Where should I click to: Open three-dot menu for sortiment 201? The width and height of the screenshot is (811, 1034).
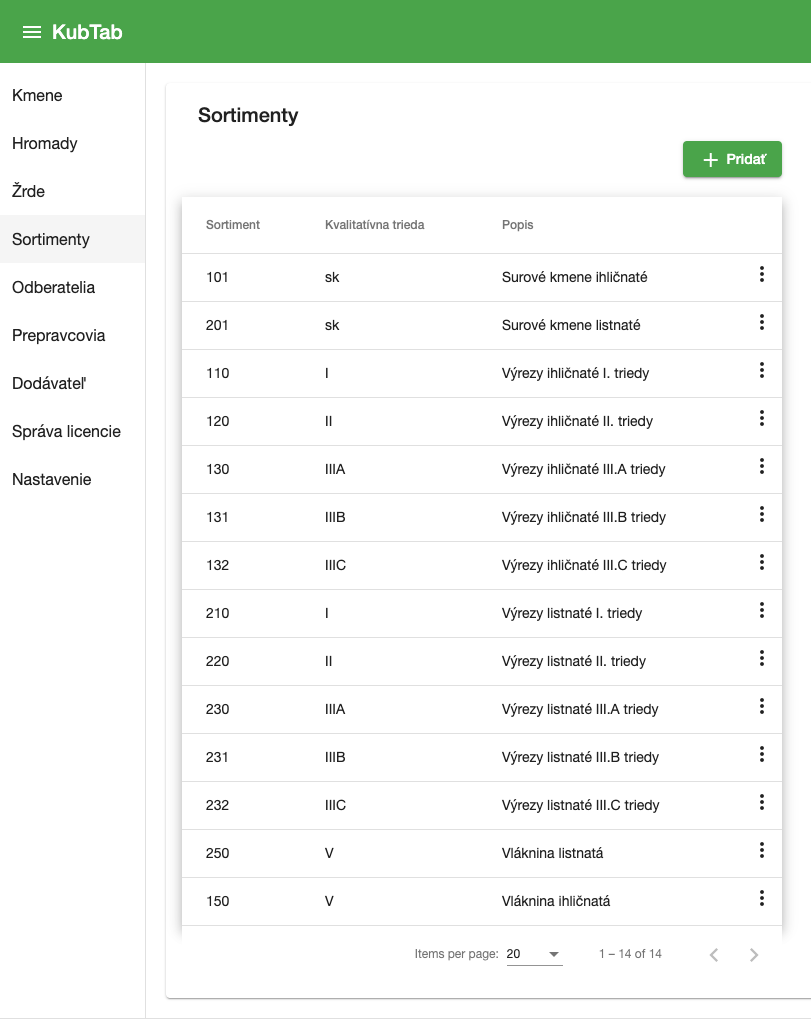click(762, 323)
